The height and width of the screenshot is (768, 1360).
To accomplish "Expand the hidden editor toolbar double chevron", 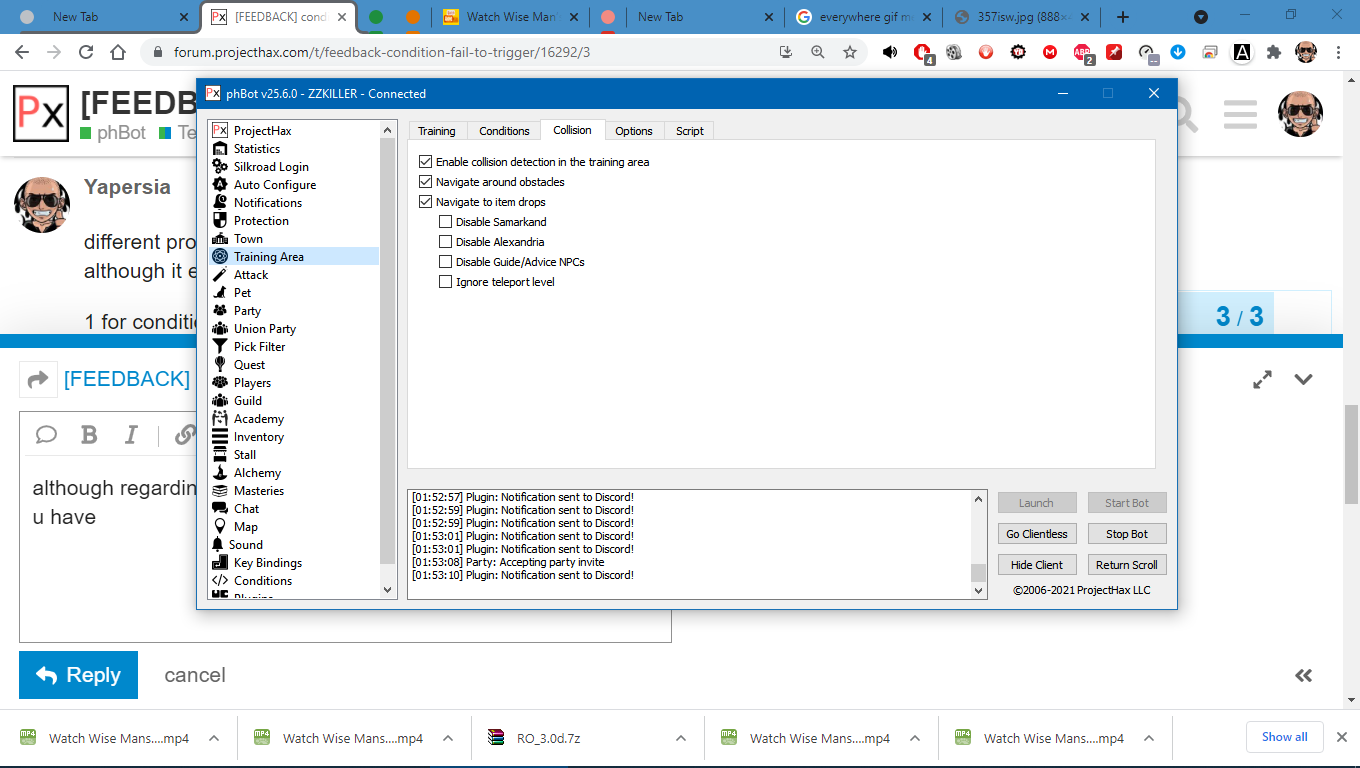I will 1303,676.
